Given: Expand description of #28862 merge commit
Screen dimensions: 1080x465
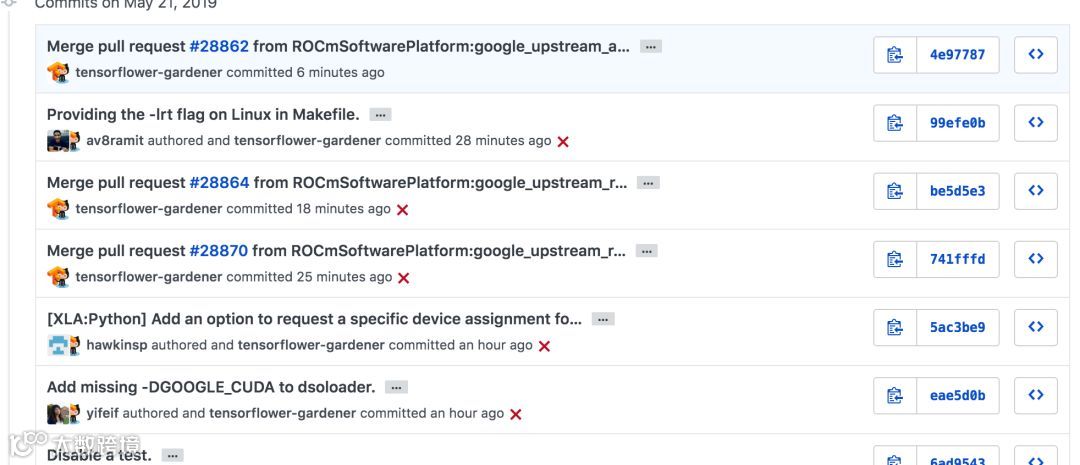Looking at the screenshot, I should 651,47.
